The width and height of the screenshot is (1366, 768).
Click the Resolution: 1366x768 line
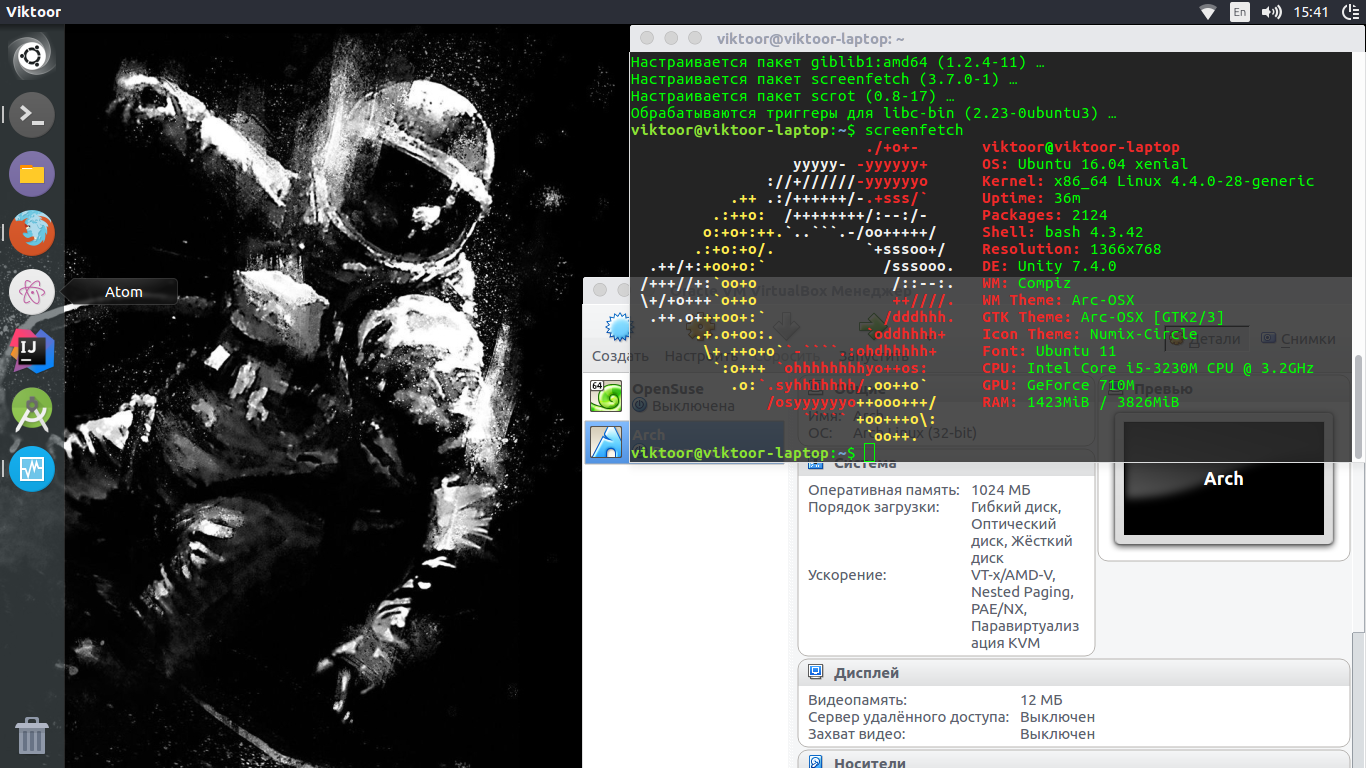(1071, 249)
